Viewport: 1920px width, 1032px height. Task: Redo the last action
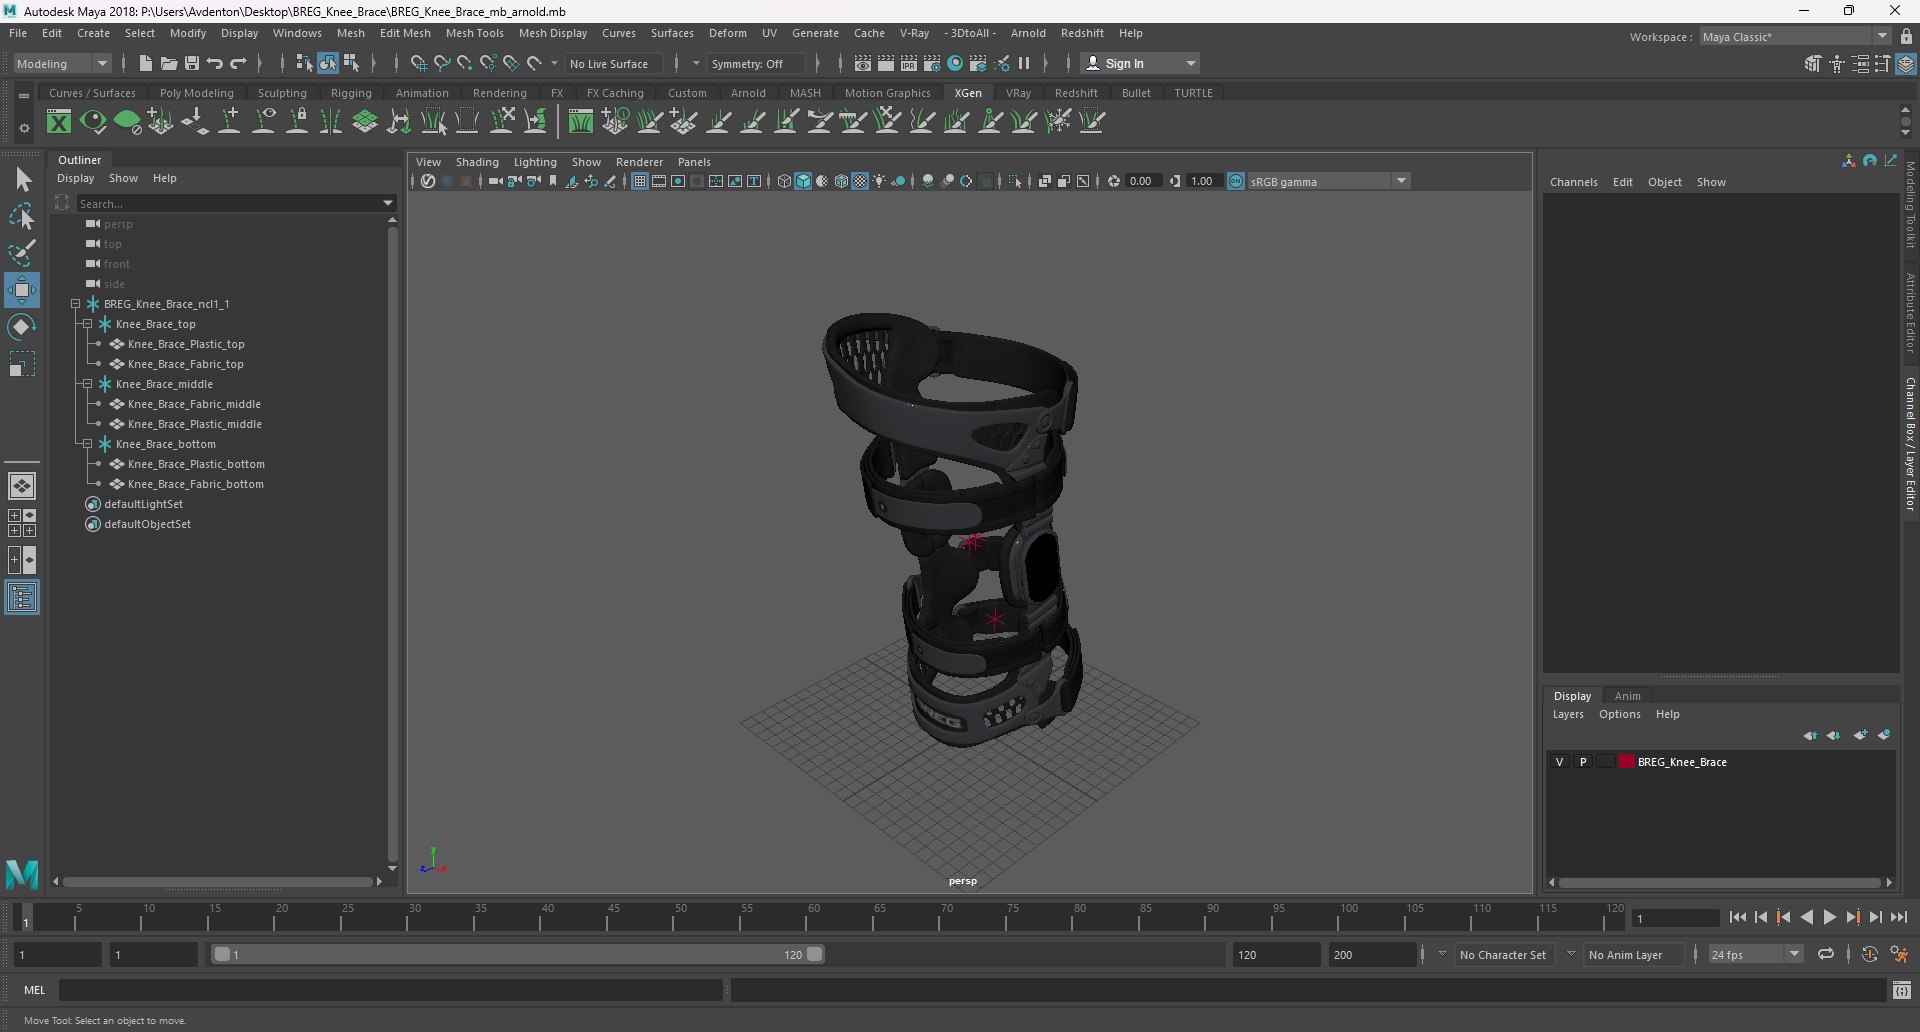pos(238,63)
